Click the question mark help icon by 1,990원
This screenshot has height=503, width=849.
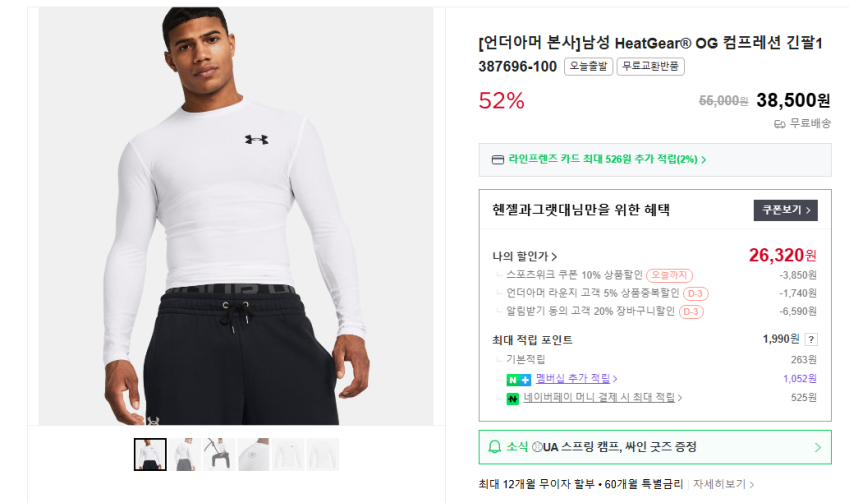point(811,339)
